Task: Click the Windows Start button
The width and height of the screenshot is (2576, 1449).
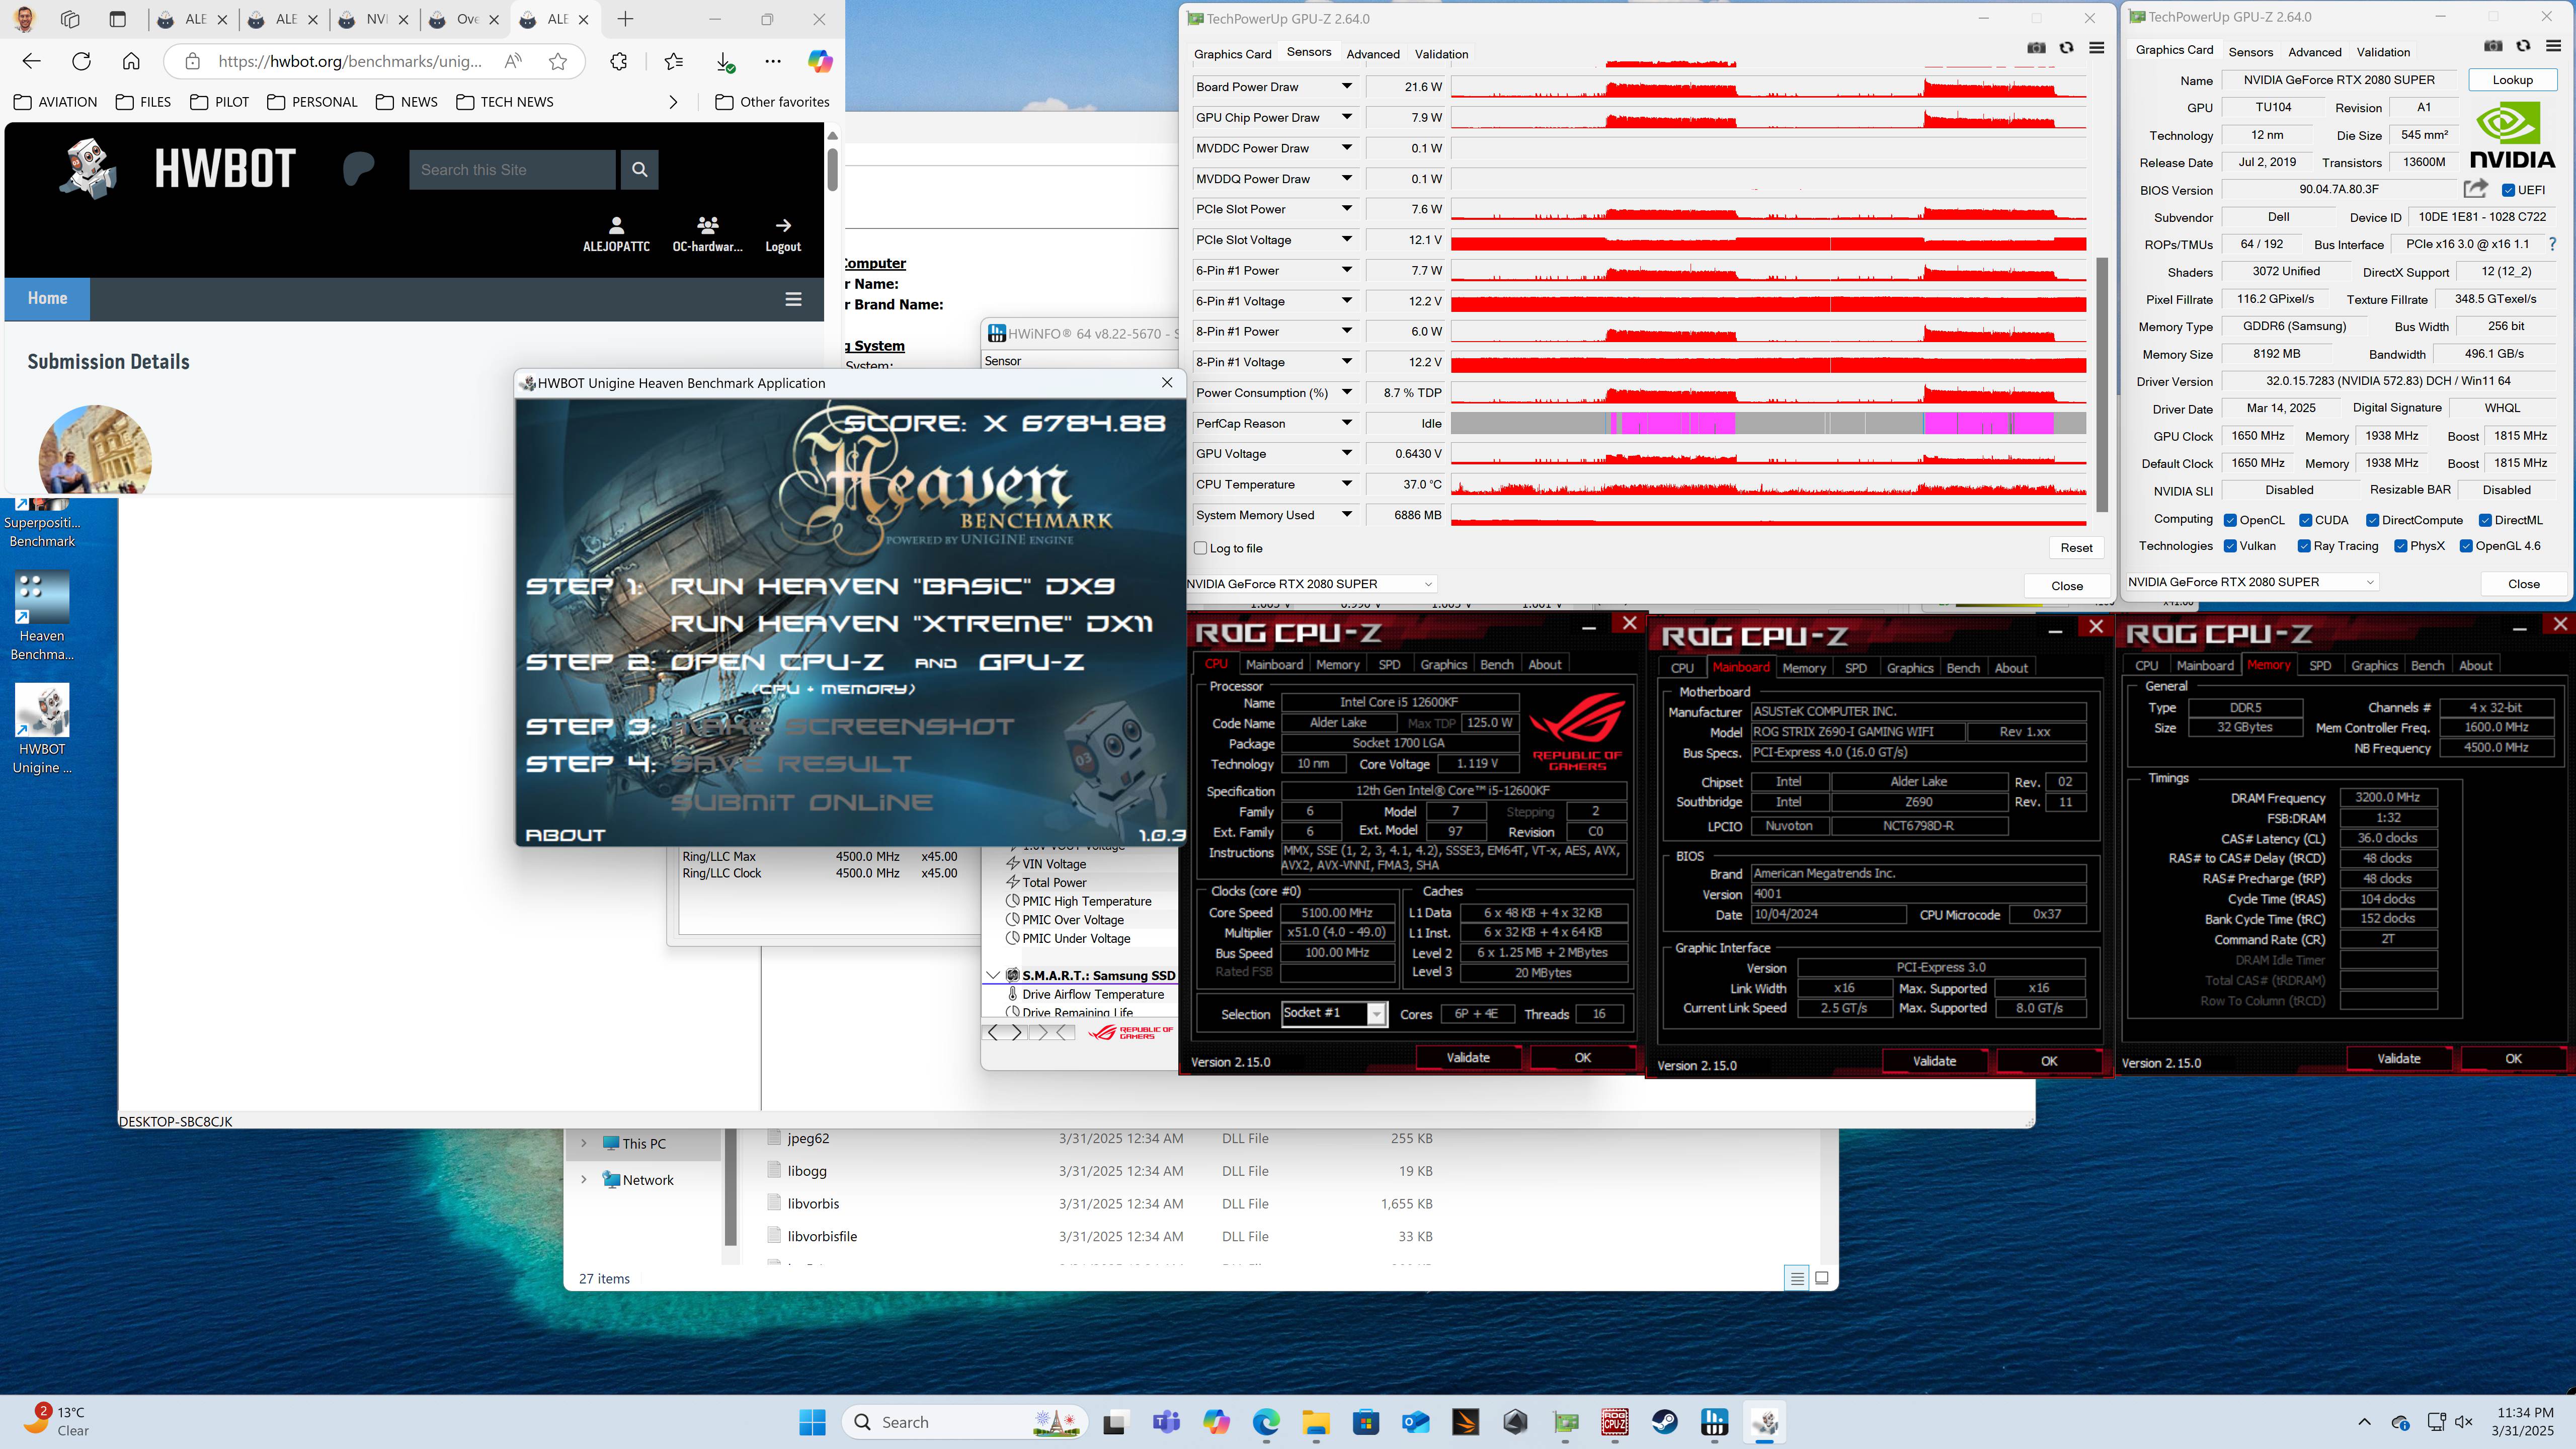Action: (812, 1421)
